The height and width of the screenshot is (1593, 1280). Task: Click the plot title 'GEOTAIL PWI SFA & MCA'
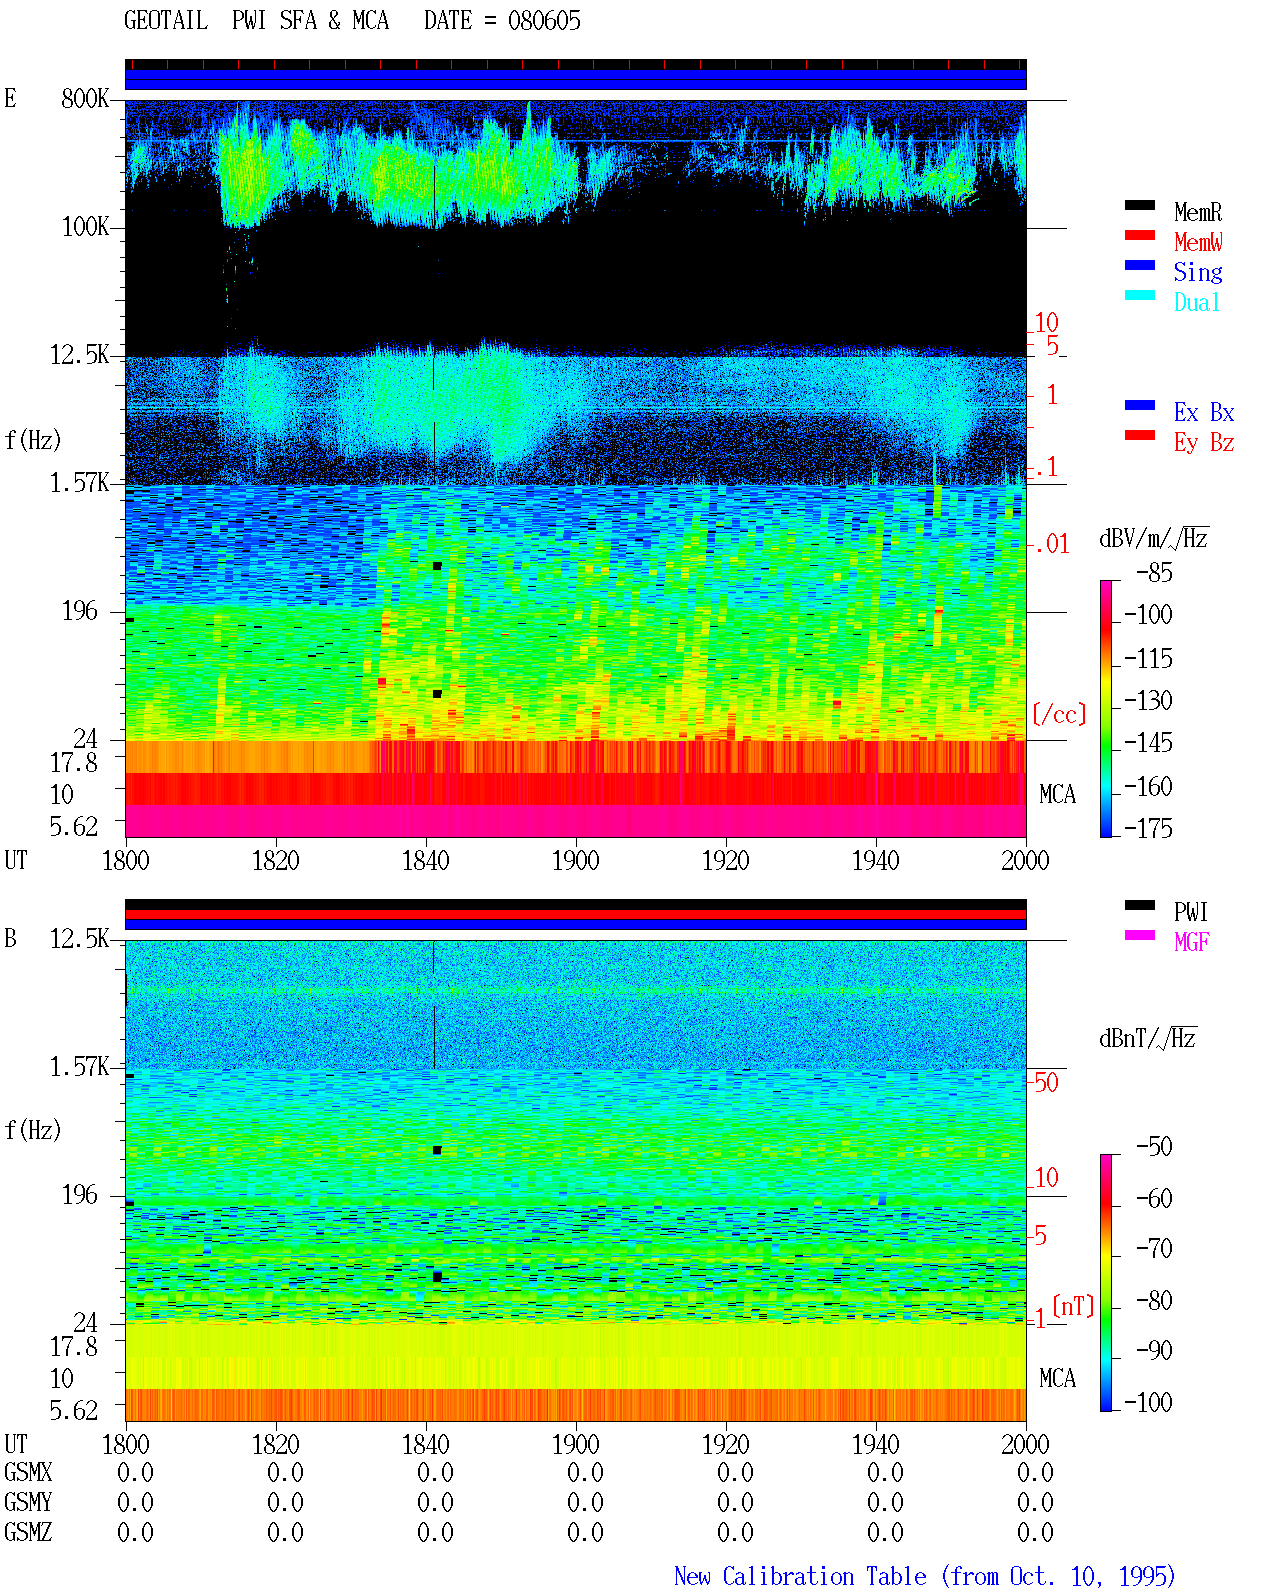[x=256, y=21]
